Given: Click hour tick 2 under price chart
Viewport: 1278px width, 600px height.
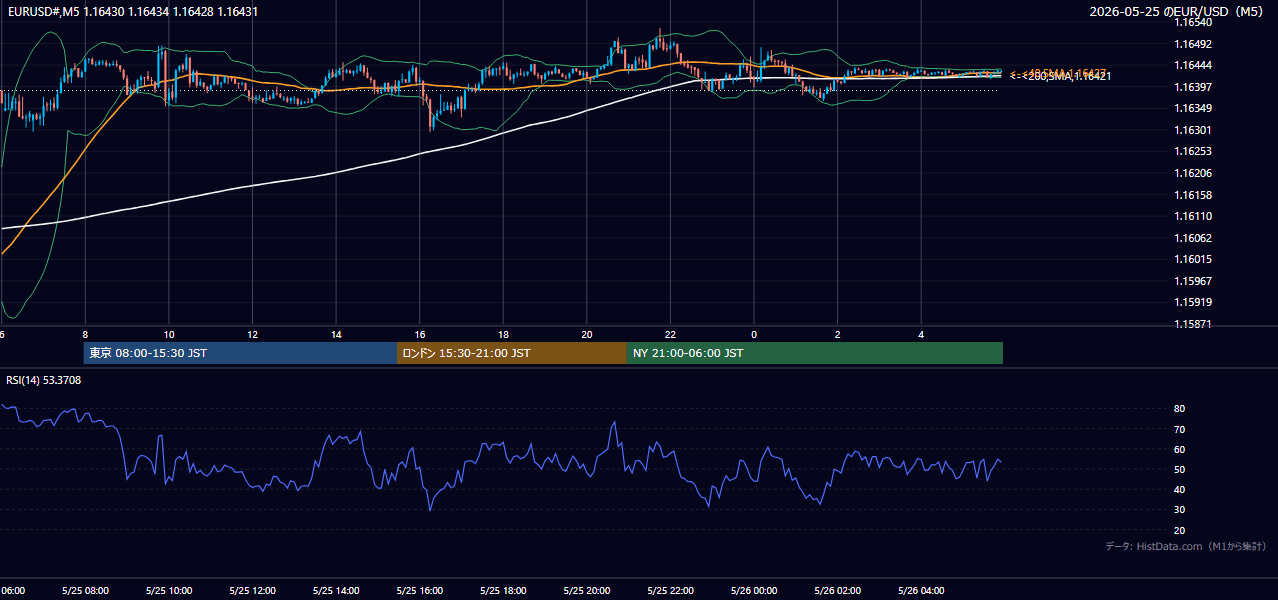Looking at the screenshot, I should [x=838, y=334].
